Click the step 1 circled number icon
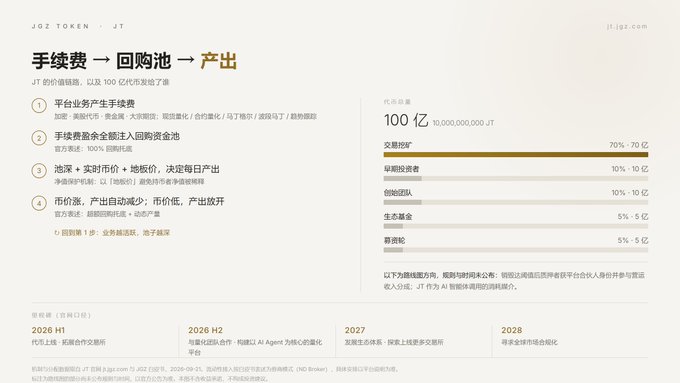Viewport: 680px width, 383px height. [x=39, y=105]
